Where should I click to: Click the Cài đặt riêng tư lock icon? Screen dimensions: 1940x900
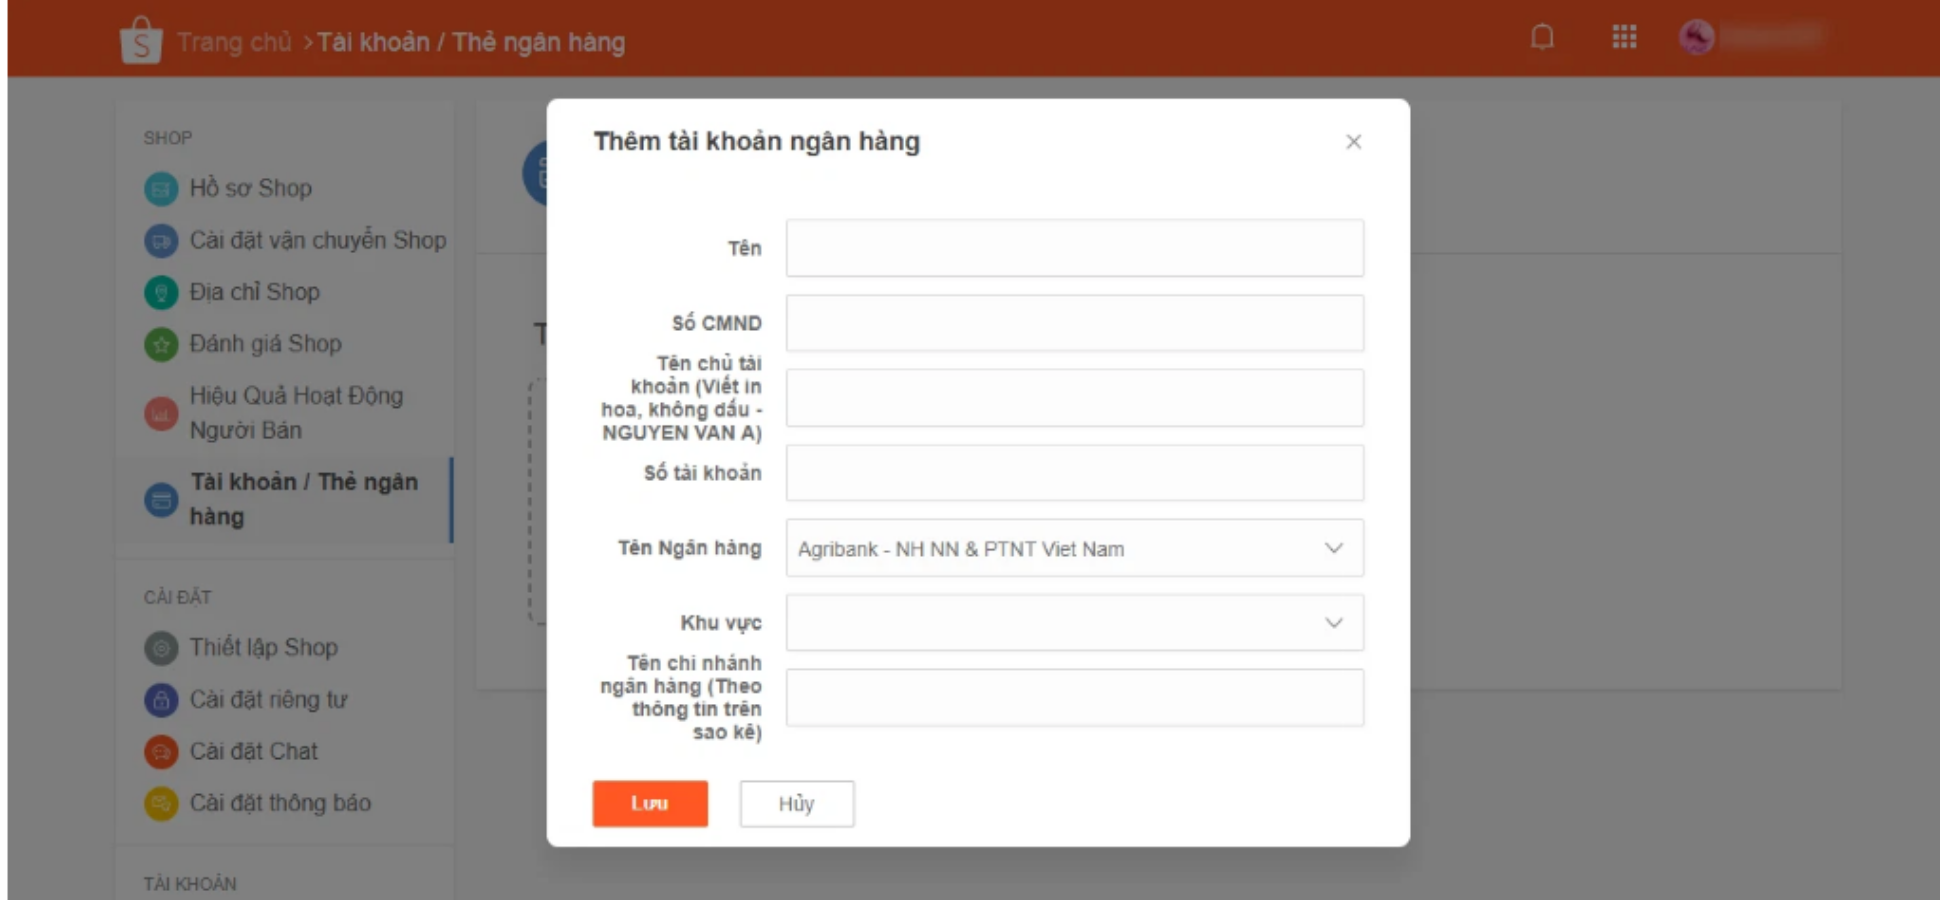(161, 700)
